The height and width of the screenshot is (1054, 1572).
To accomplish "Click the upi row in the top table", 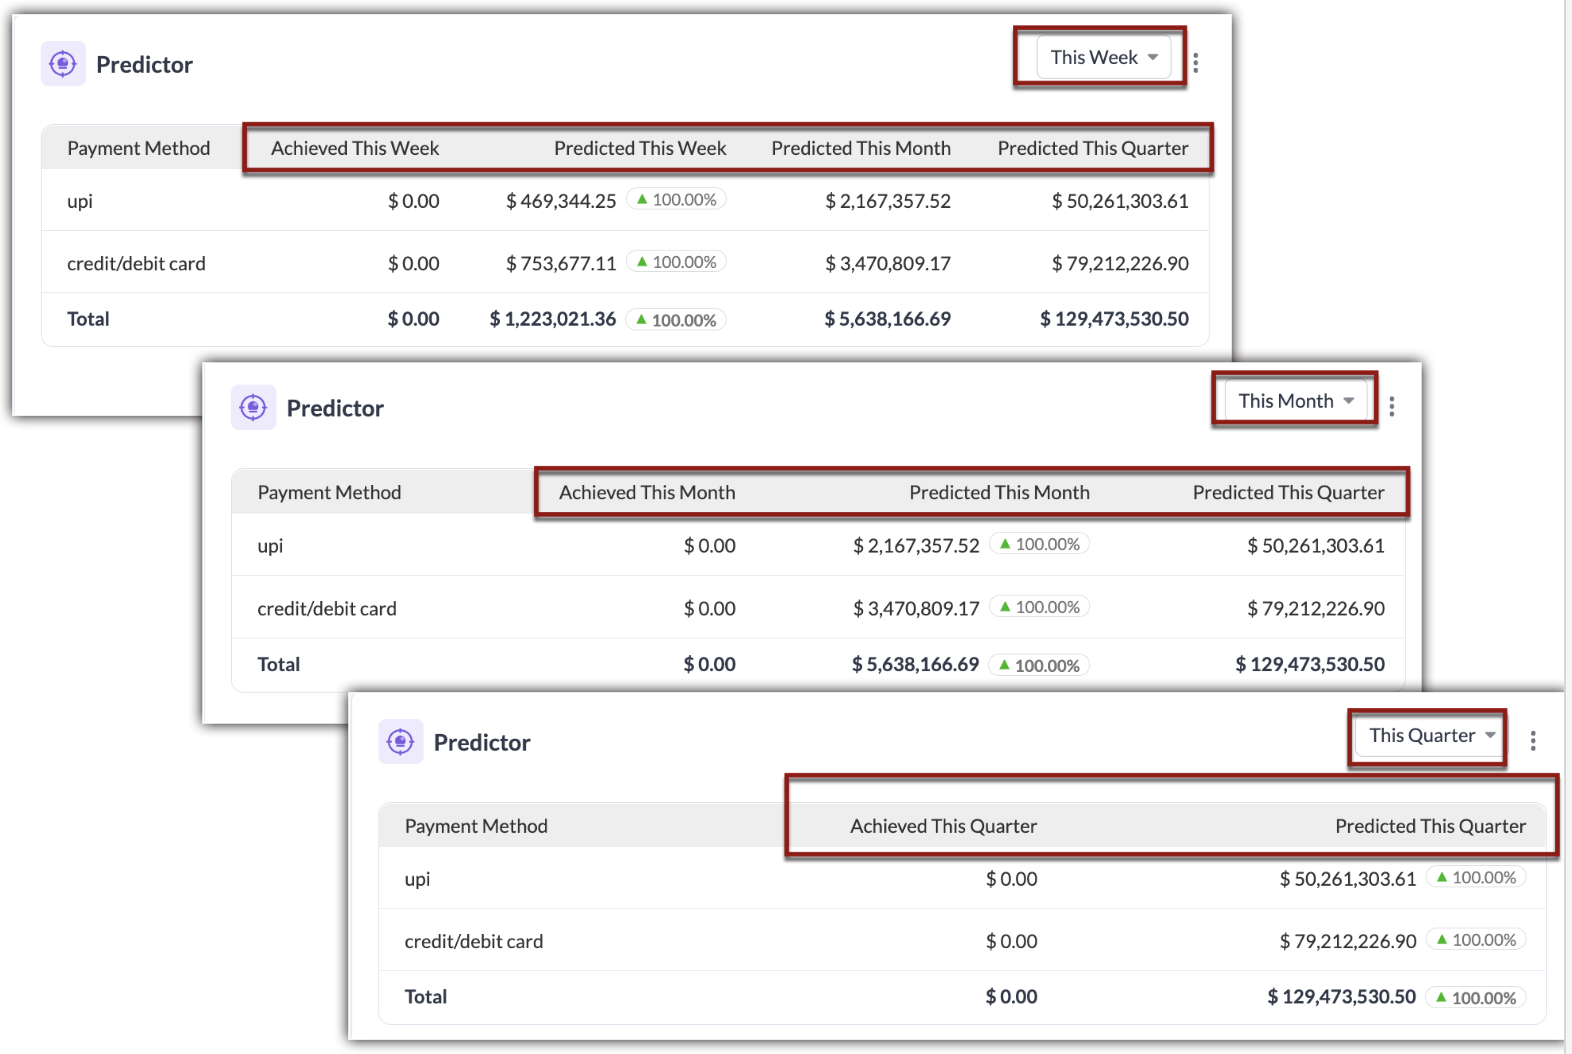I will tap(625, 200).
